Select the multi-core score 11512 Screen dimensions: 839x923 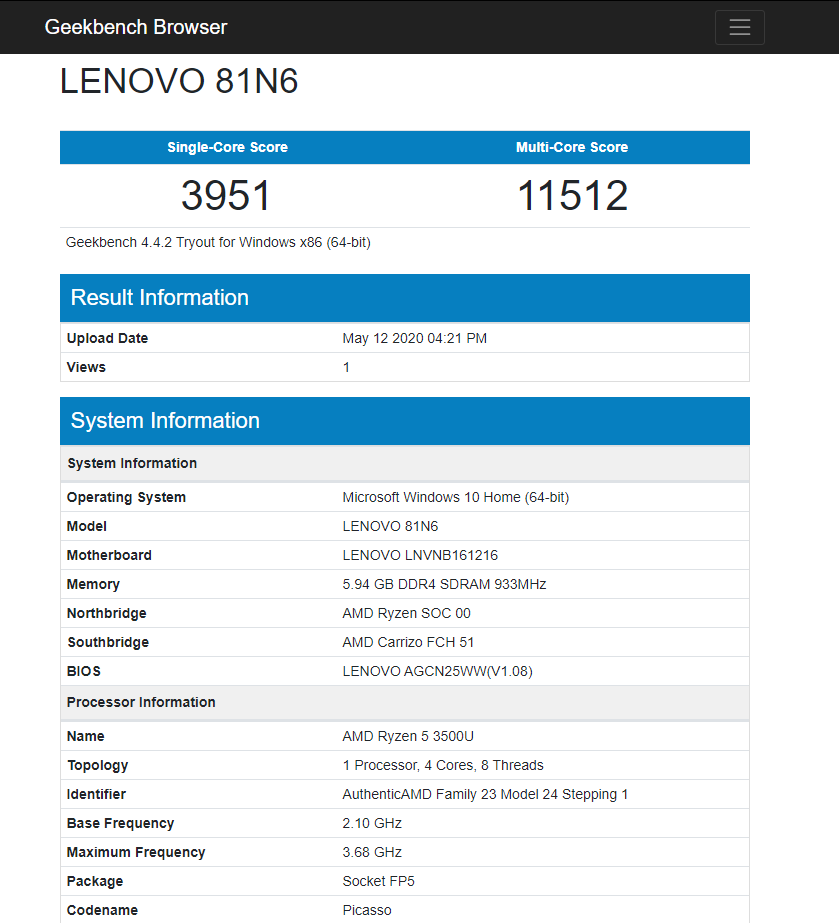coord(572,195)
